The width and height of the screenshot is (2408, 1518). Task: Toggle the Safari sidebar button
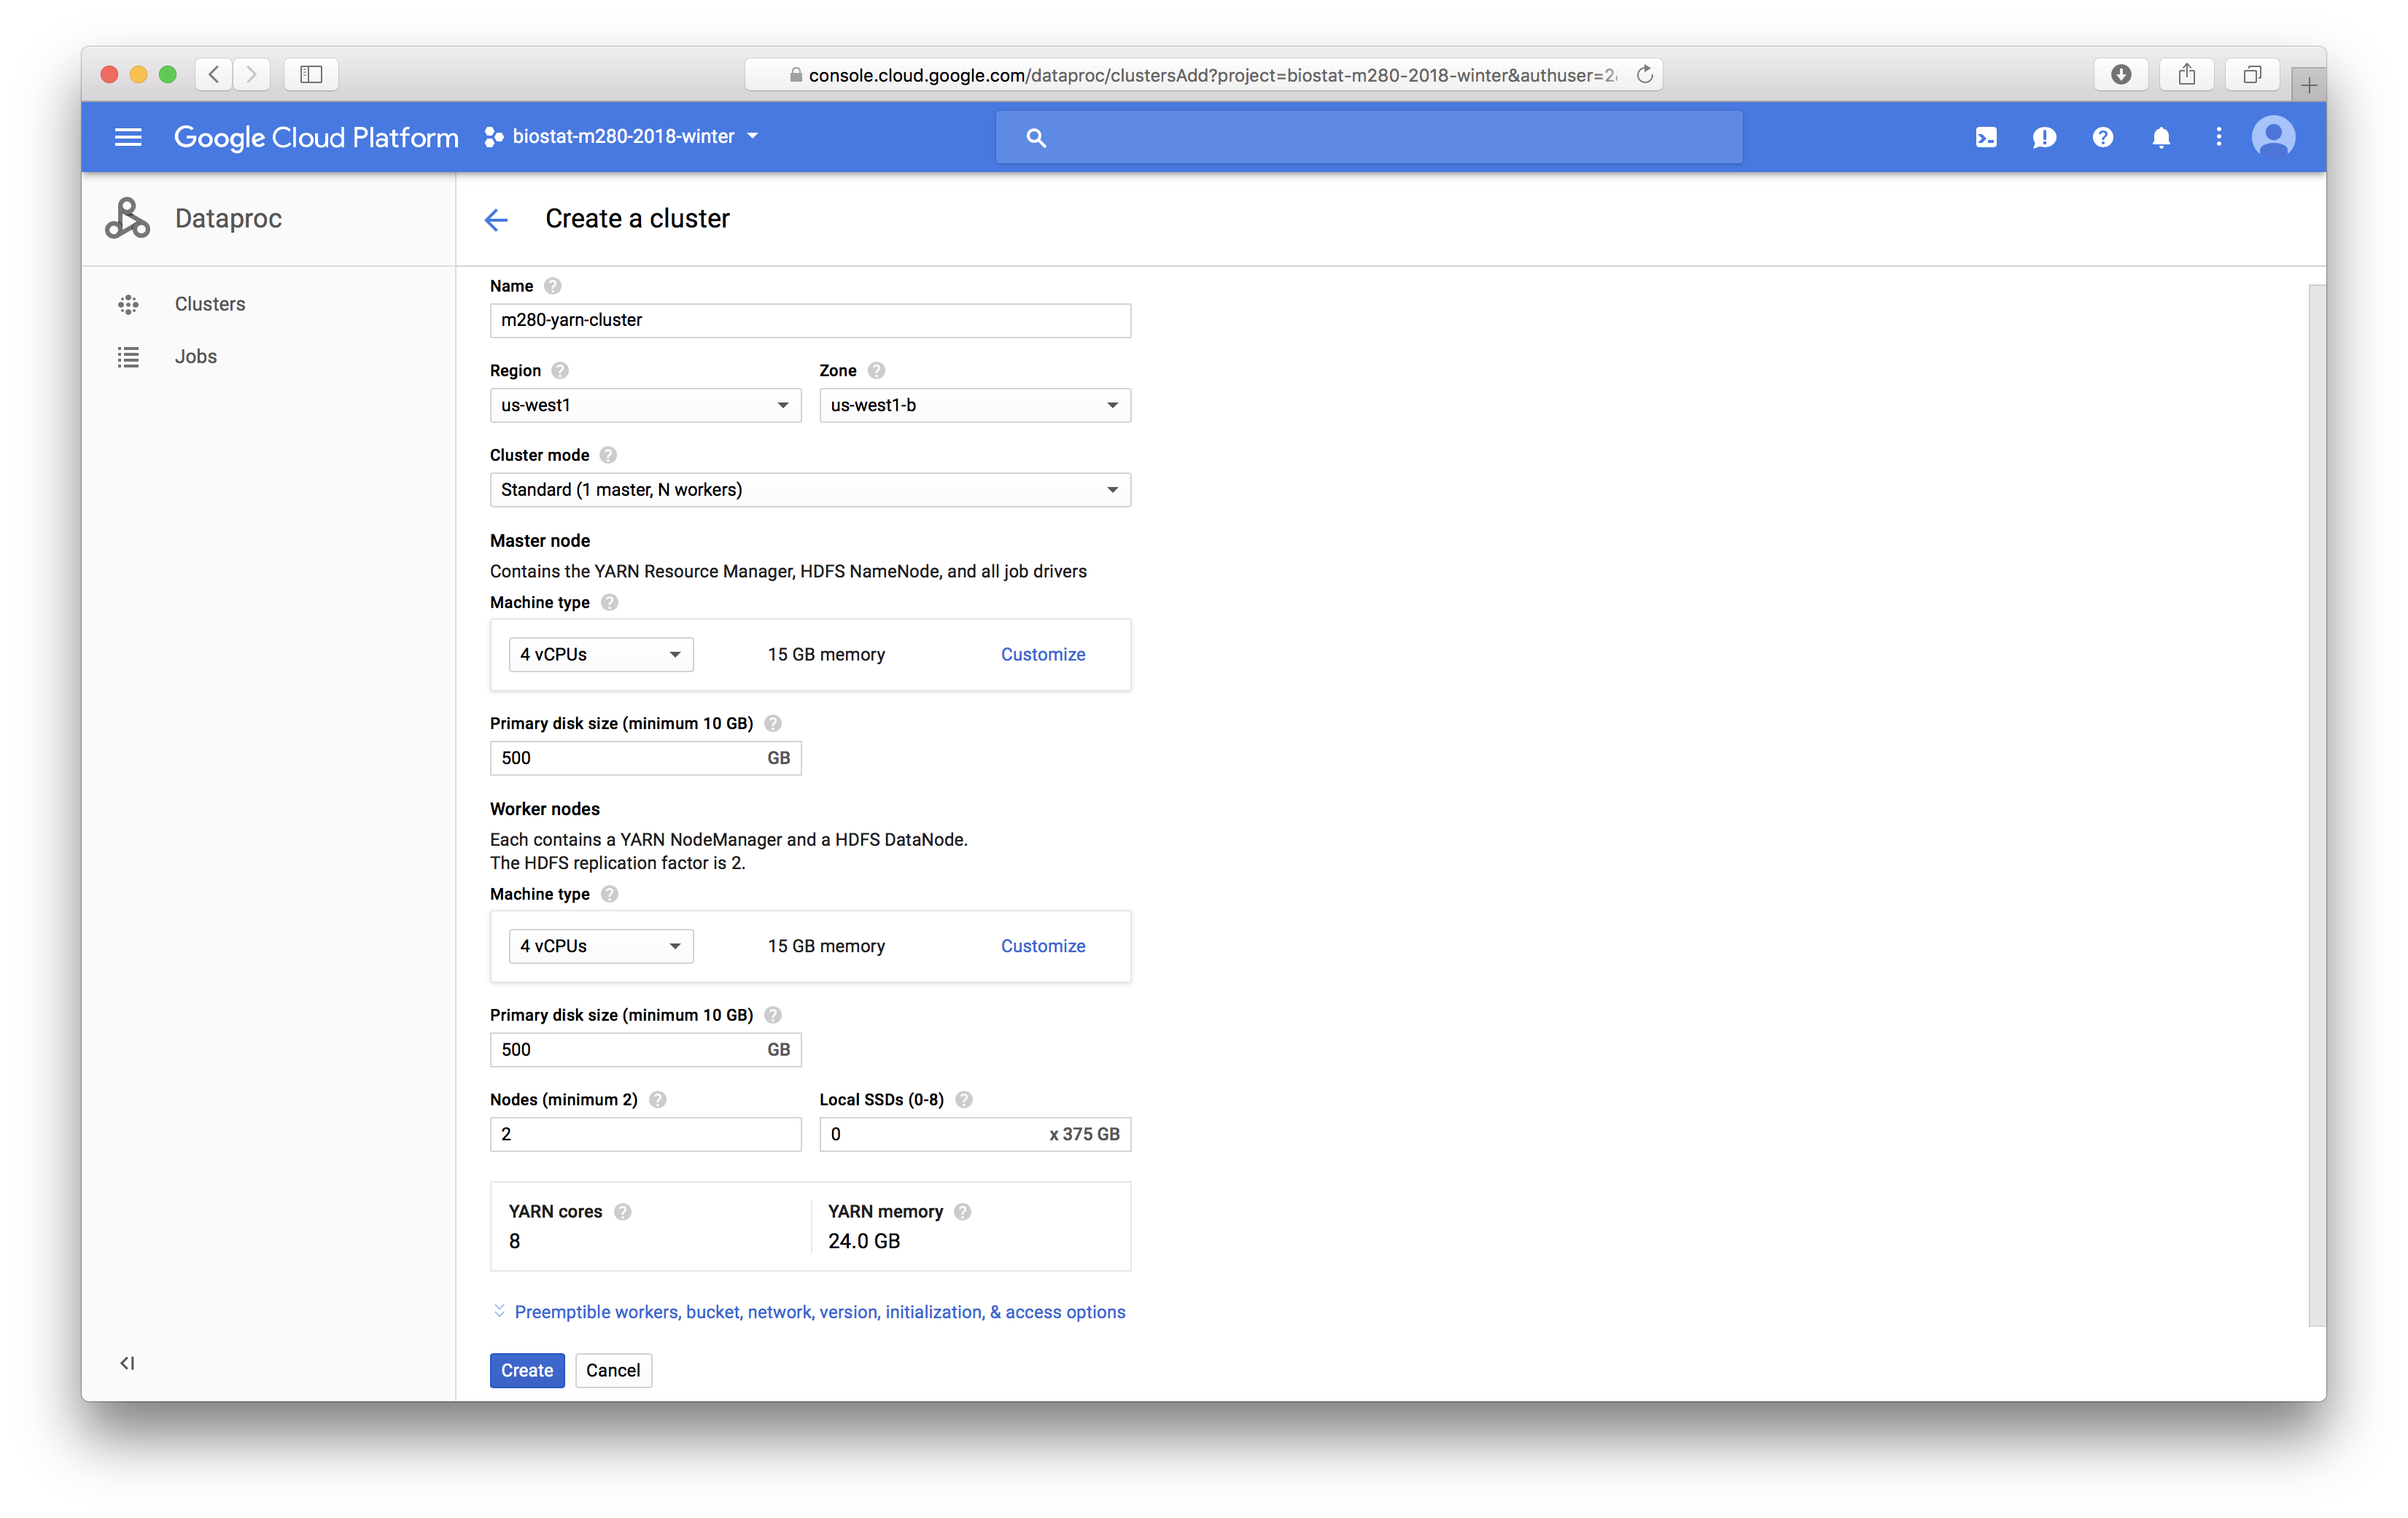click(311, 75)
